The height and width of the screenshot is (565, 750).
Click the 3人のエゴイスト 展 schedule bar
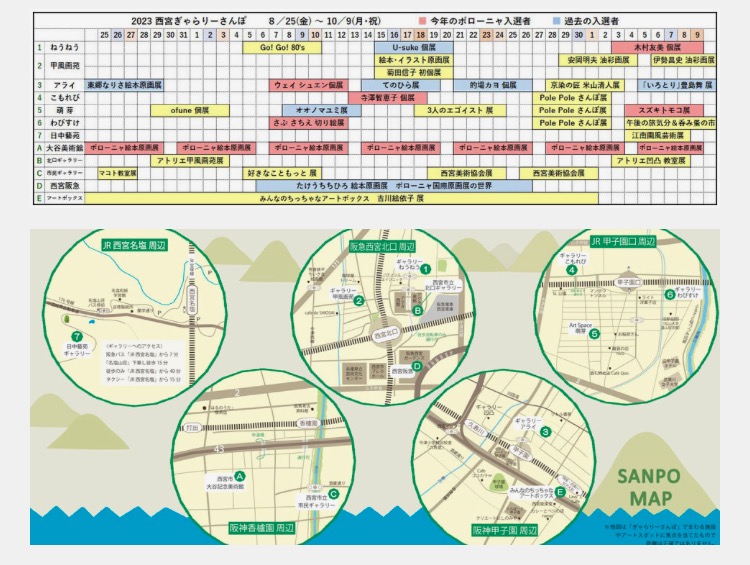click(460, 111)
